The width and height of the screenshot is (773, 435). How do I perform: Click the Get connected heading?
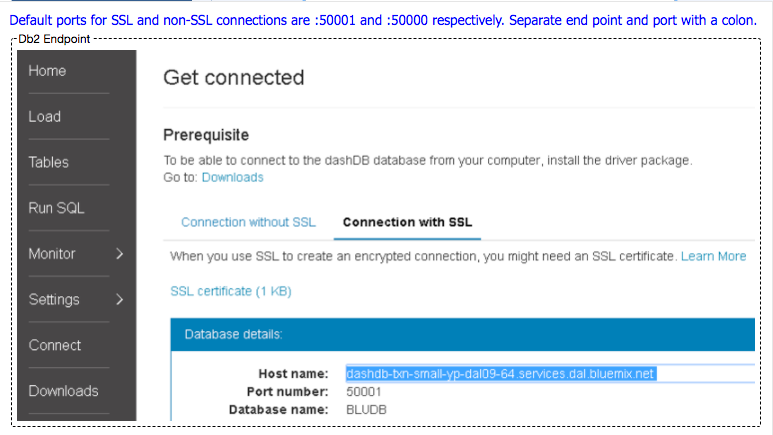(x=234, y=78)
